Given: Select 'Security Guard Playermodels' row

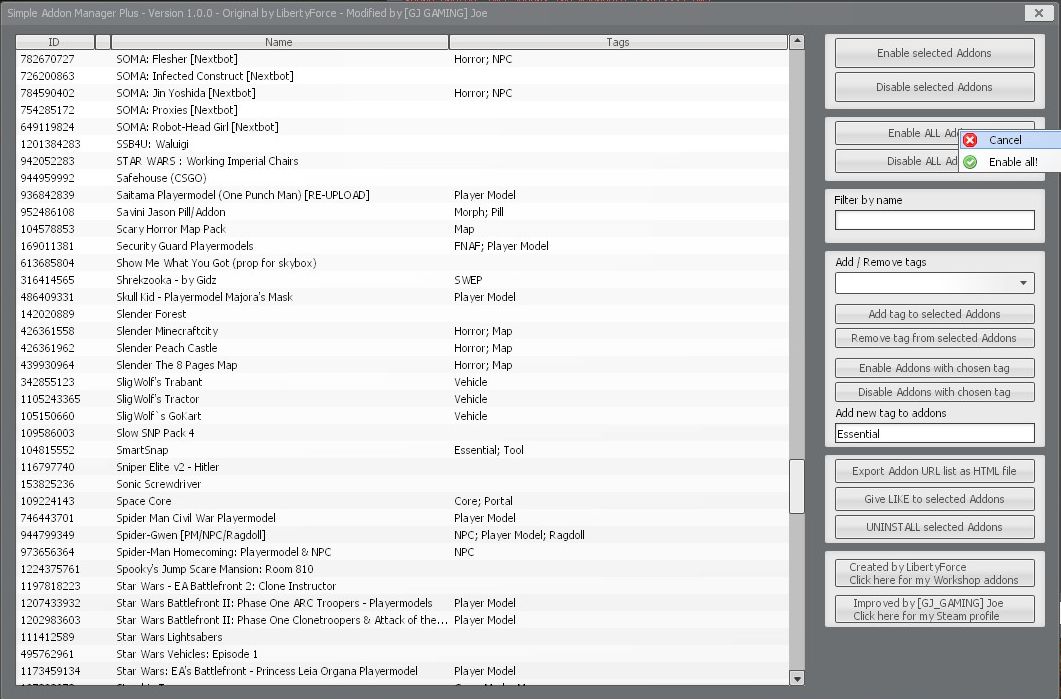Looking at the screenshot, I should [402, 246].
